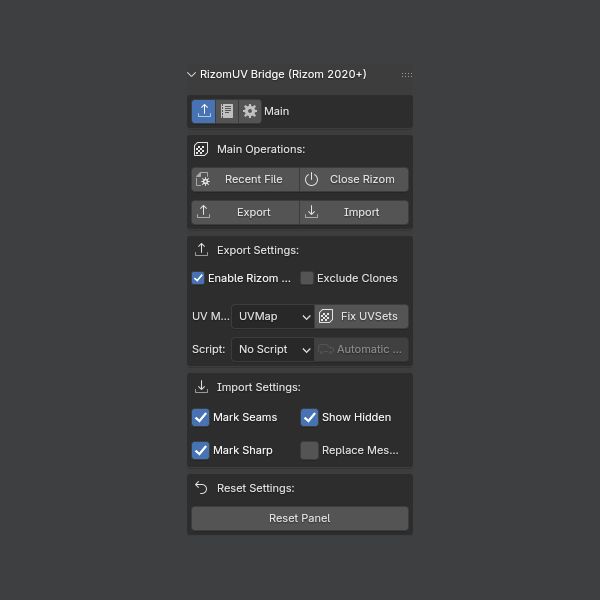Viewport: 600px width, 600px height.
Task: Click the 'Main' tab label text
Action: tap(276, 111)
